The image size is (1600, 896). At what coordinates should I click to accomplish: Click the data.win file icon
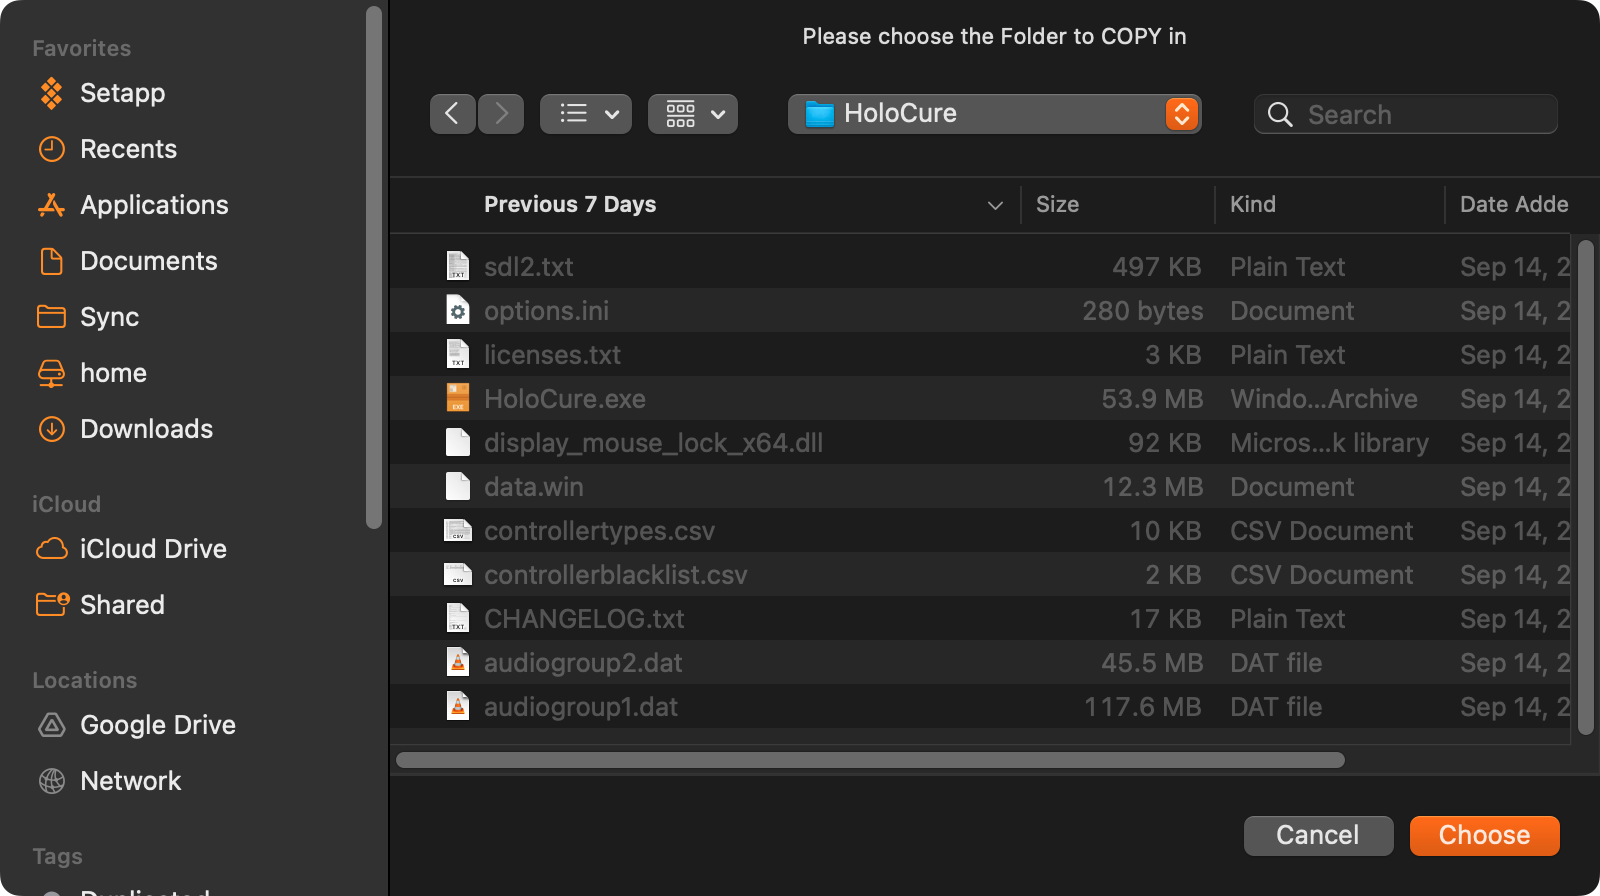457,486
